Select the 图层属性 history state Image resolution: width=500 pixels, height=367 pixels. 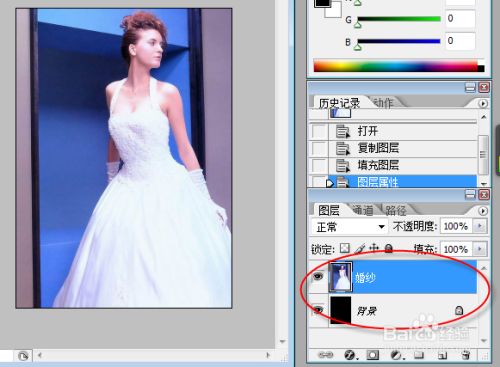[403, 181]
